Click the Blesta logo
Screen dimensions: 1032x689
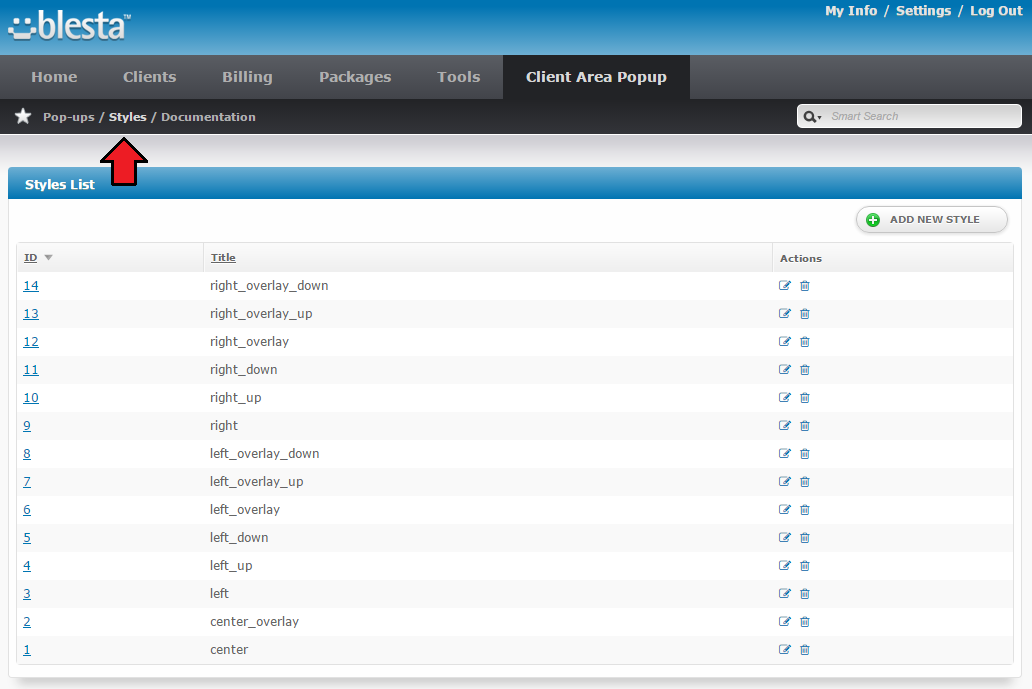(x=68, y=26)
